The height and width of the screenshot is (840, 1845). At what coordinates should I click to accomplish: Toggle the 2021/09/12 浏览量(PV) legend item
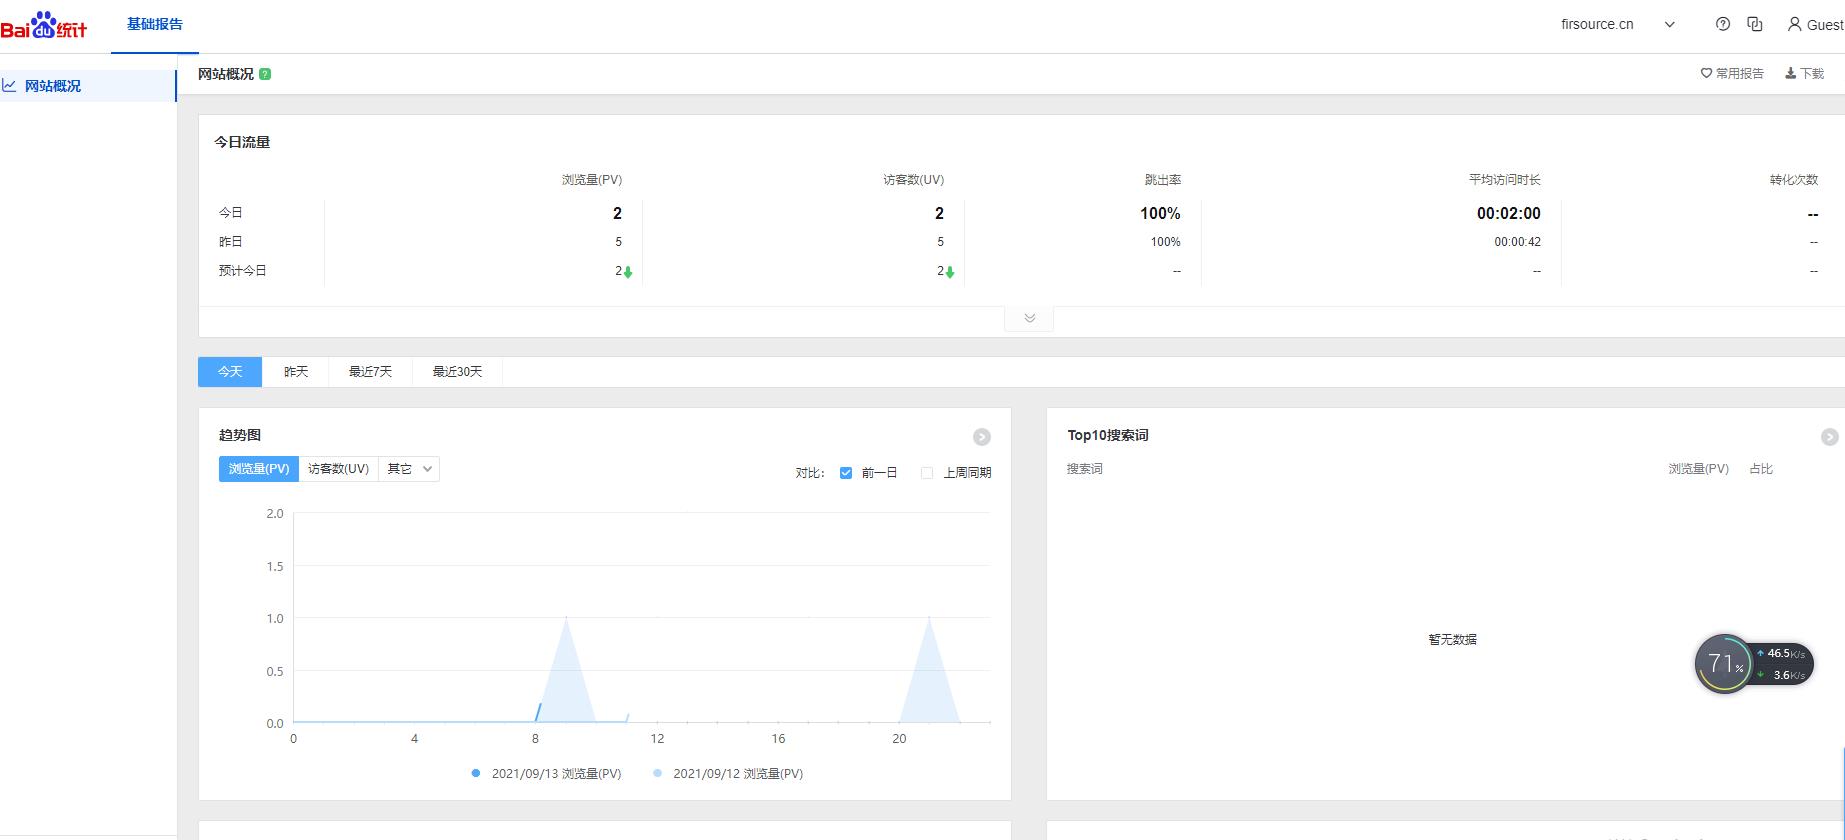(728, 774)
